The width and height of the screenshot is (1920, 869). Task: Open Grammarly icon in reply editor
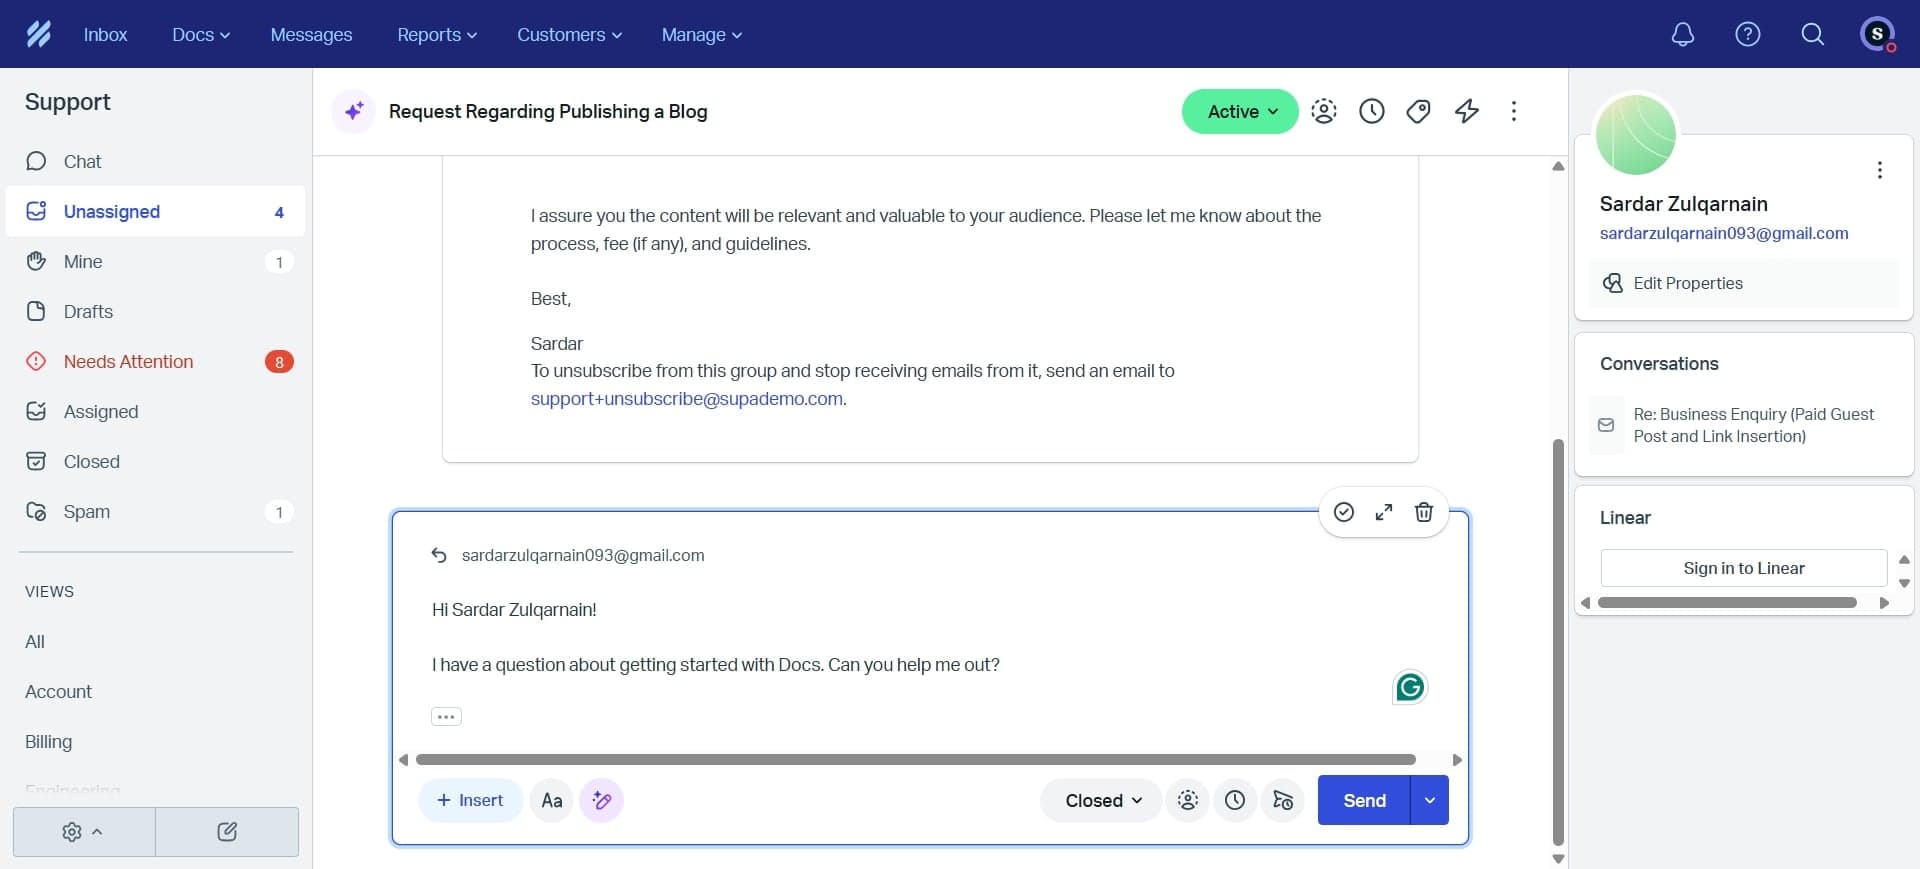[1410, 687]
